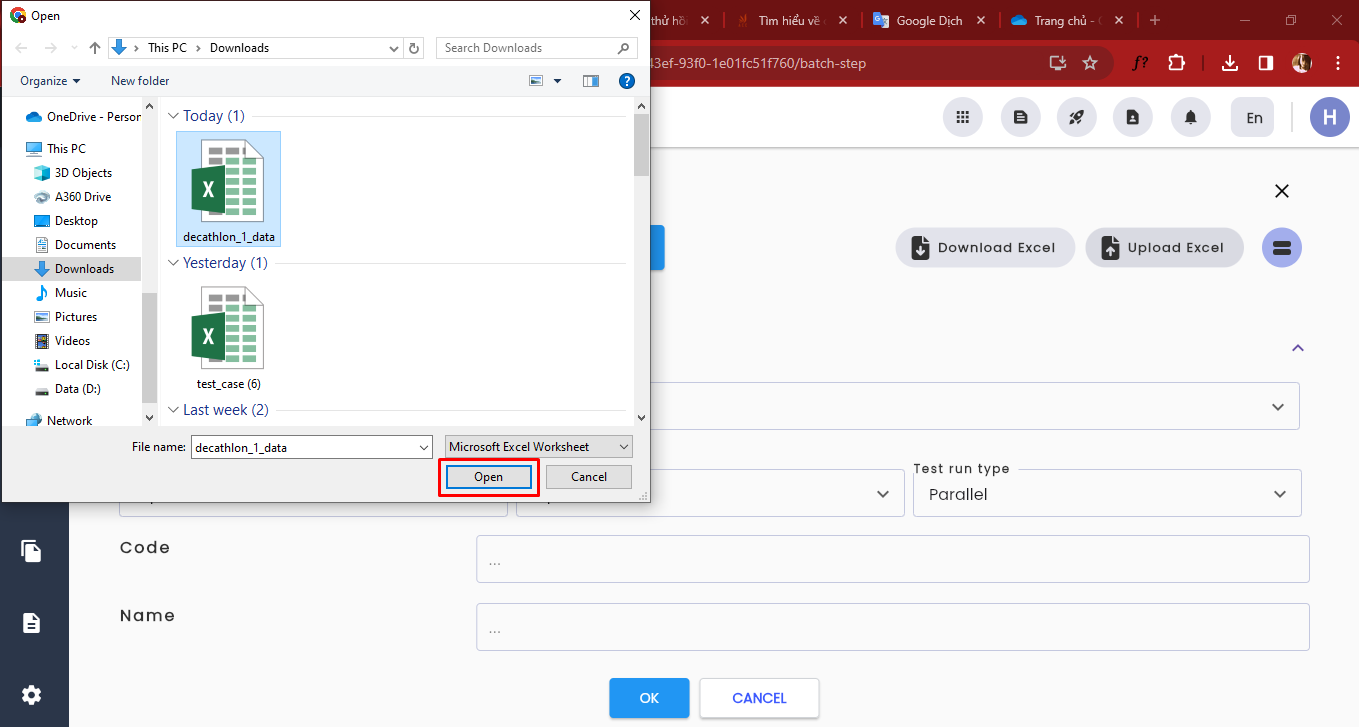Click the grid apps icon in header
Screen dimensions: 1359x727
pyautogui.click(x=963, y=117)
